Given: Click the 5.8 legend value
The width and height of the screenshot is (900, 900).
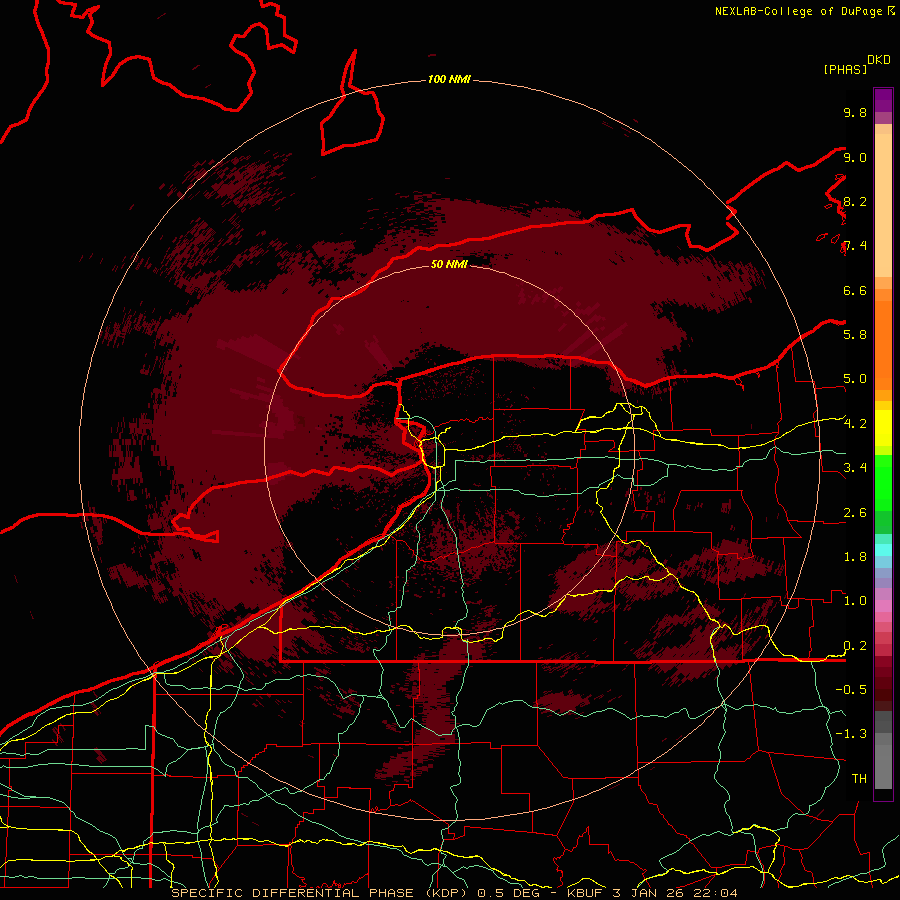Looking at the screenshot, I should point(855,334).
